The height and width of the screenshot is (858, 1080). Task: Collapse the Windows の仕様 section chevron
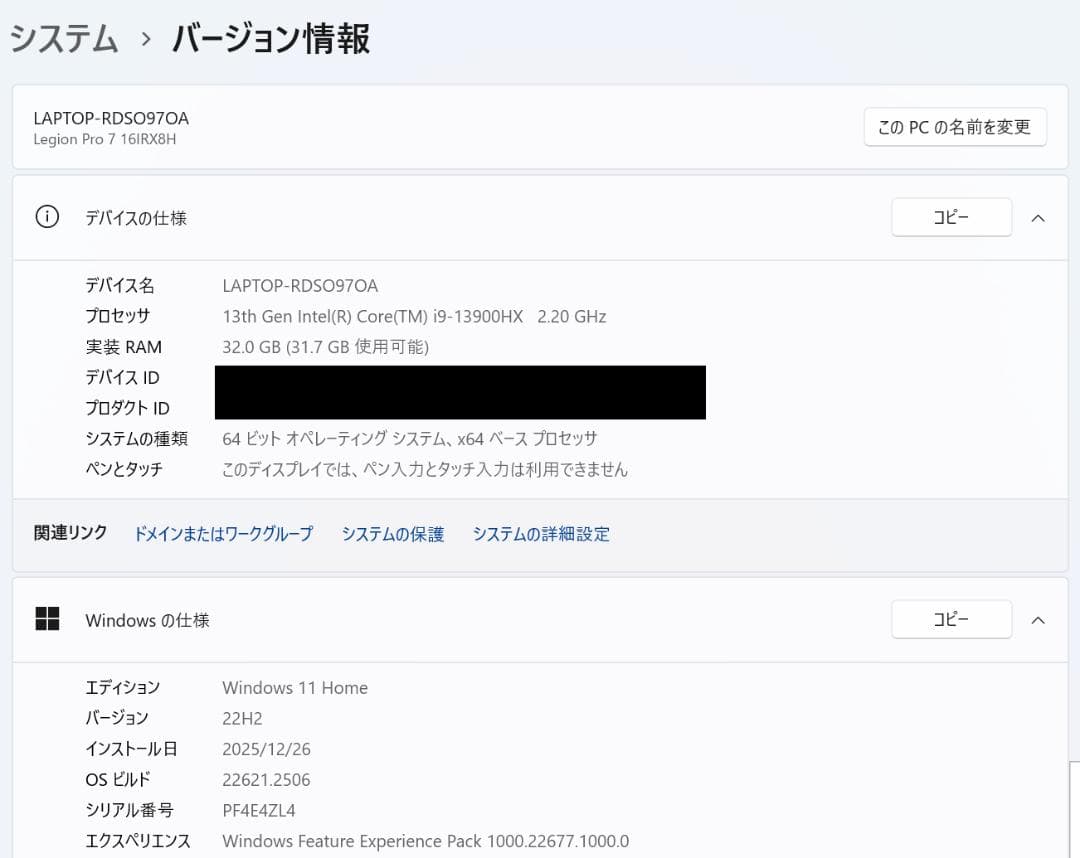coord(1038,619)
